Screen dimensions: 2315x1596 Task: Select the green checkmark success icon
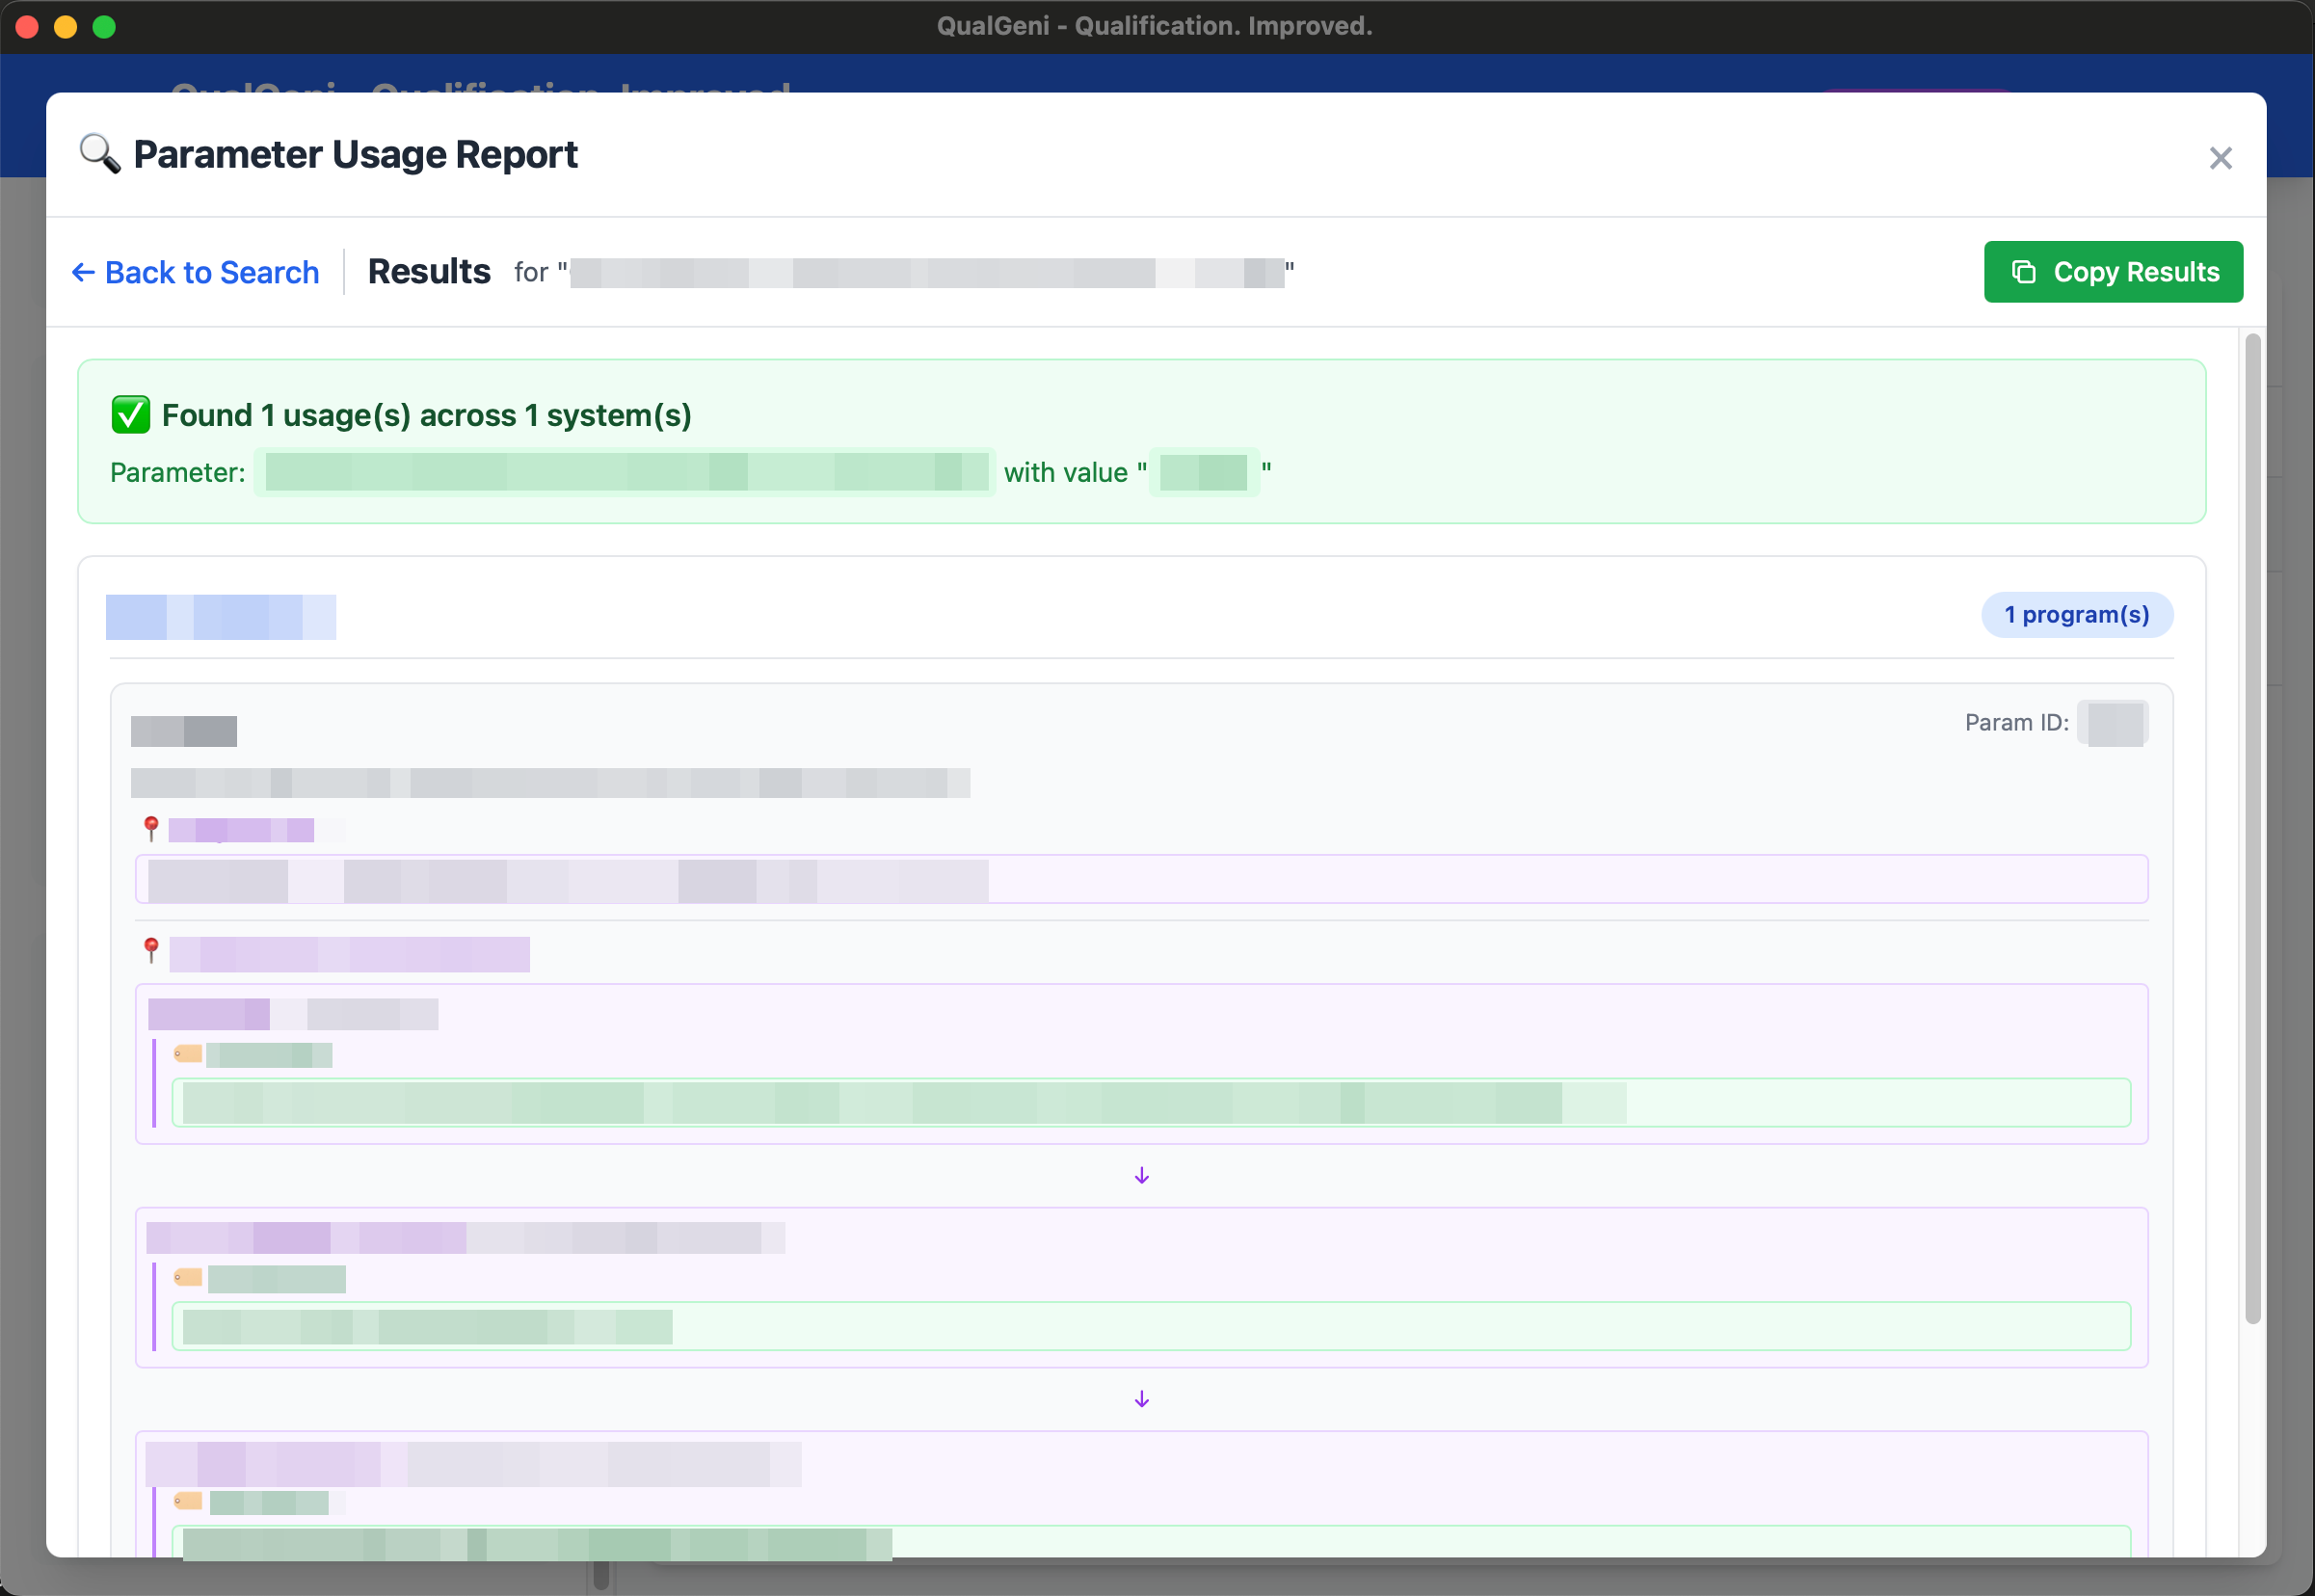coord(129,414)
